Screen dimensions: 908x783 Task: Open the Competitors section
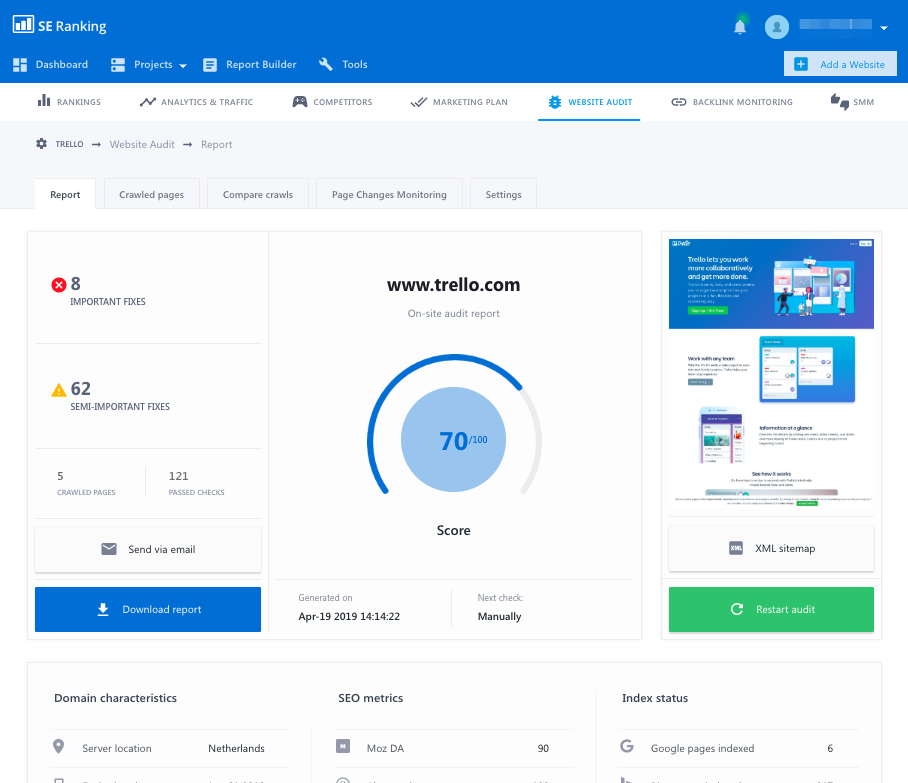tap(343, 102)
